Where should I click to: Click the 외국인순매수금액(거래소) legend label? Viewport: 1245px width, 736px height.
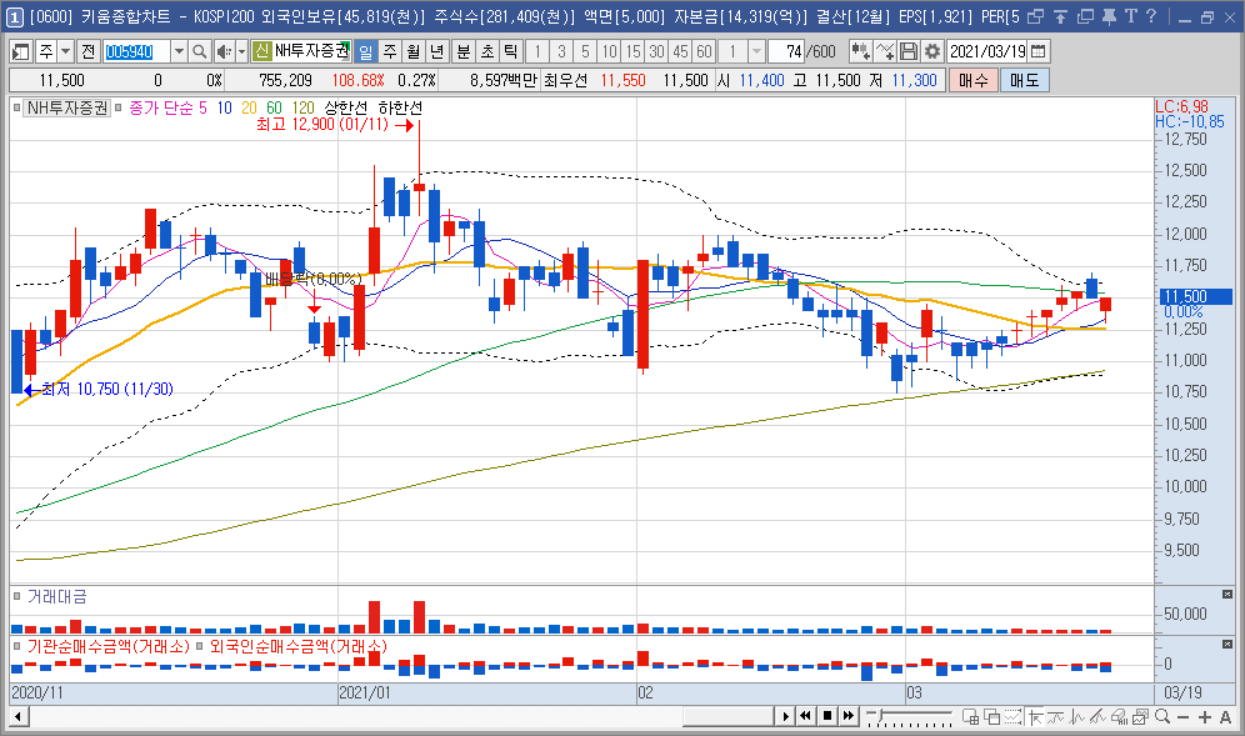point(298,647)
